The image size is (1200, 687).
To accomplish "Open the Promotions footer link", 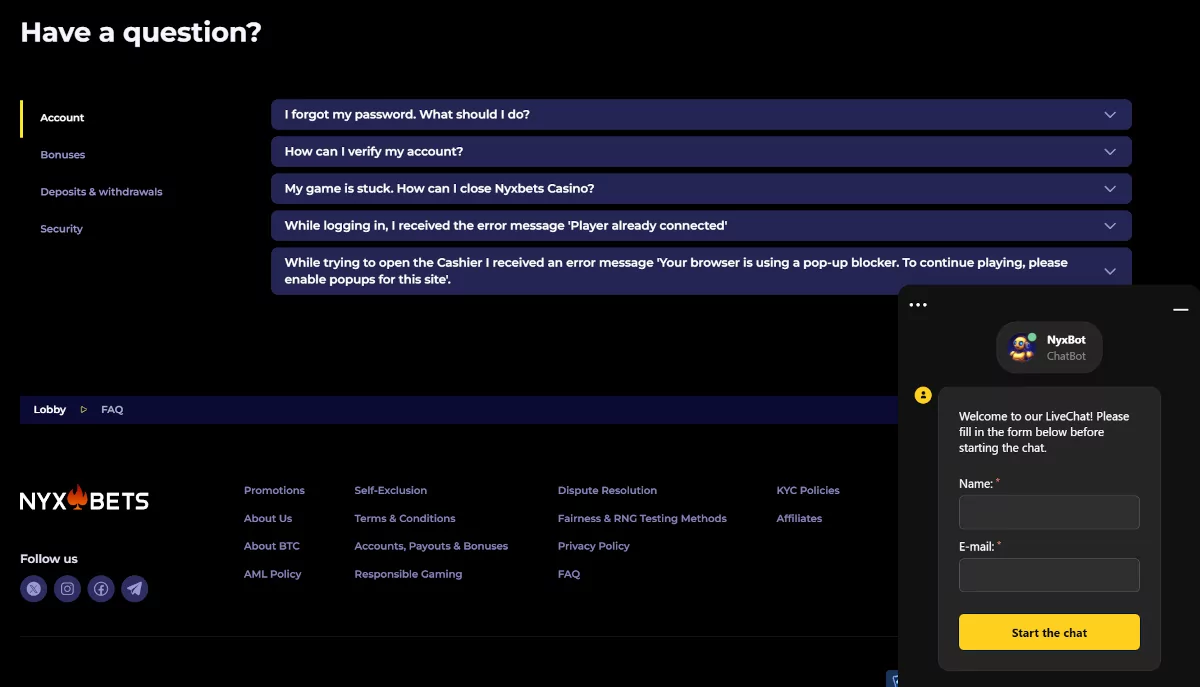I will click(x=274, y=491).
